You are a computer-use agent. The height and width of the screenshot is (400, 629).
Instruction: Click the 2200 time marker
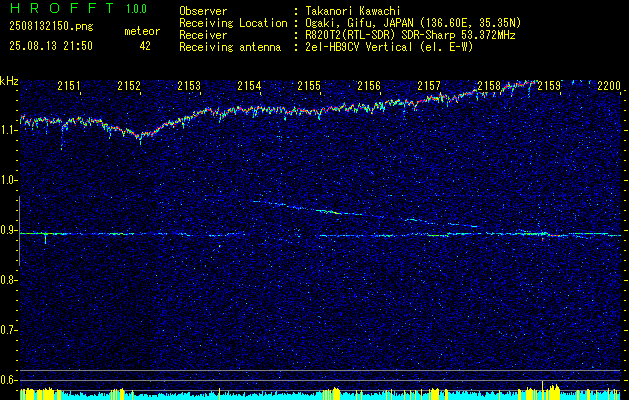tap(609, 85)
